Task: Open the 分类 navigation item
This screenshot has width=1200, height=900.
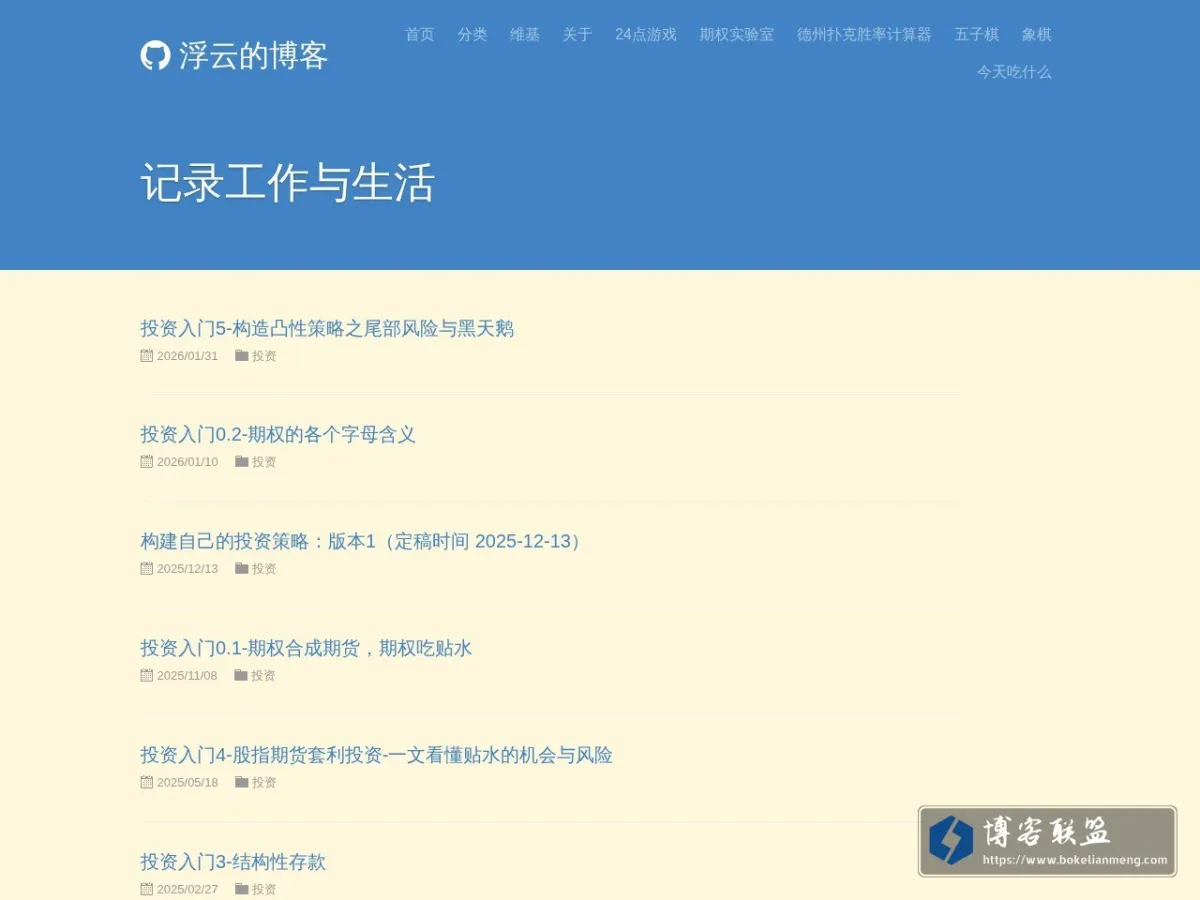Action: coord(473,34)
